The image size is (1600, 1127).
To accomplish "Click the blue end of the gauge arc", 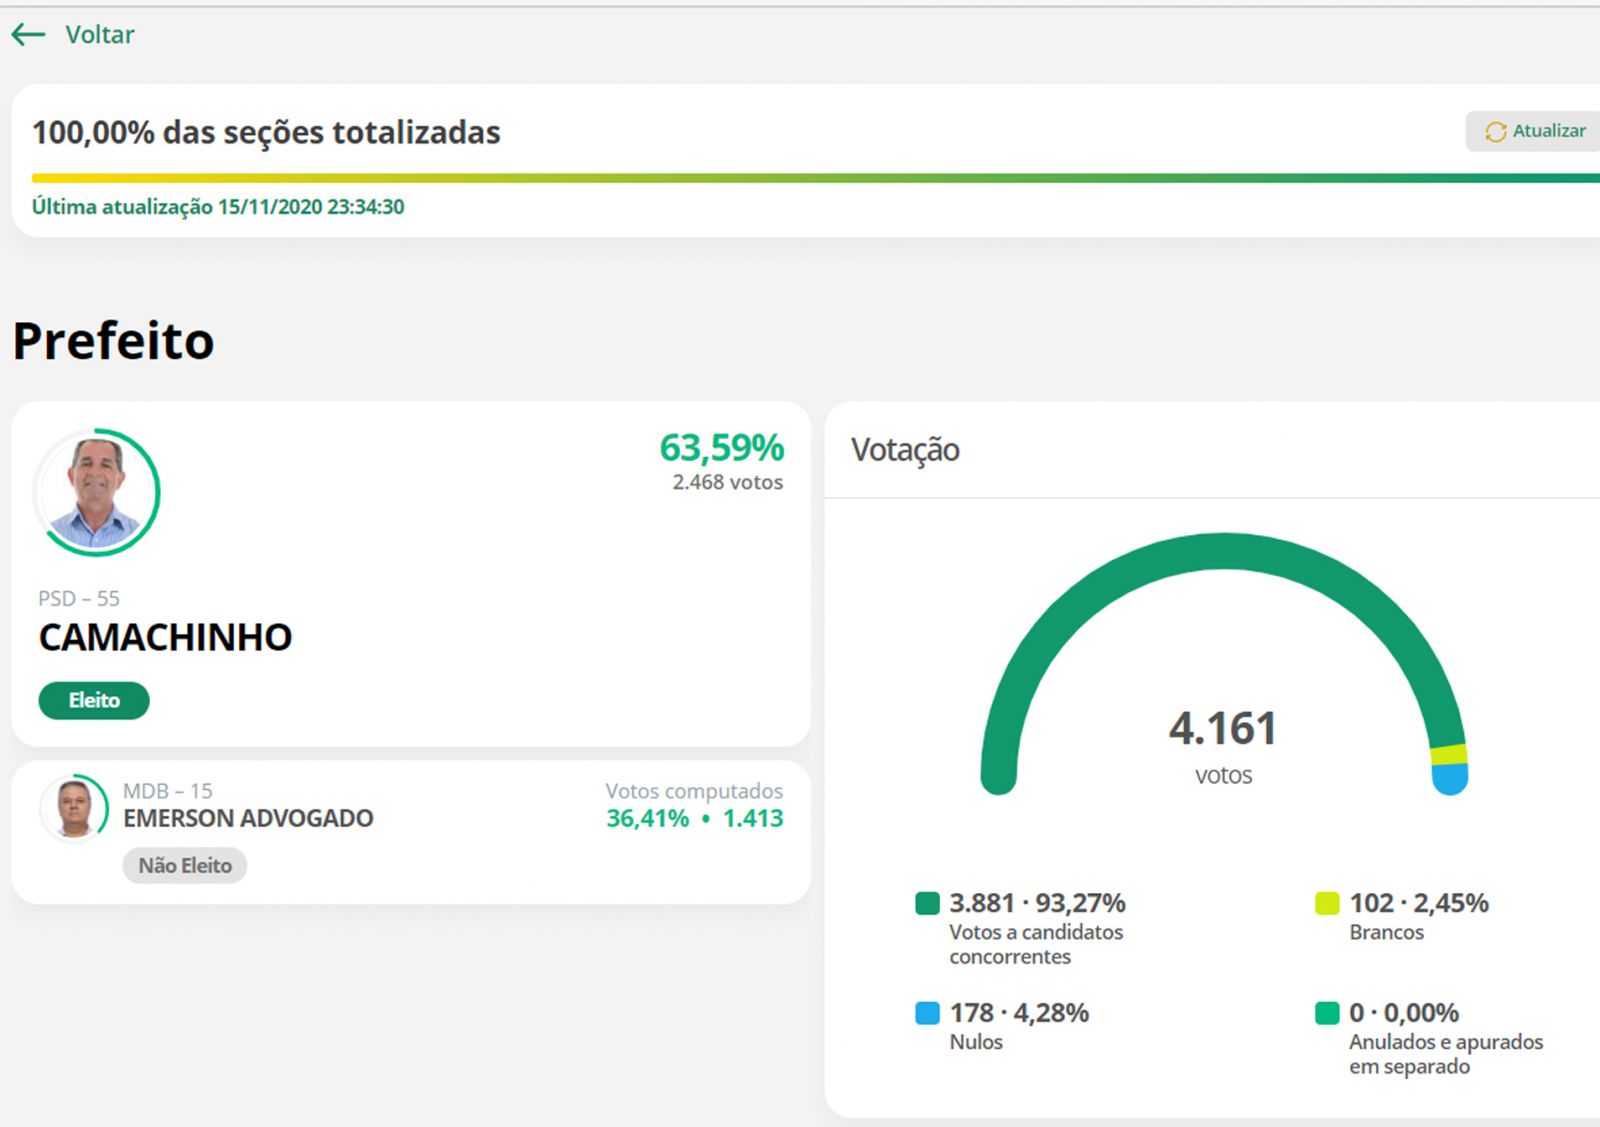I will tap(1449, 778).
